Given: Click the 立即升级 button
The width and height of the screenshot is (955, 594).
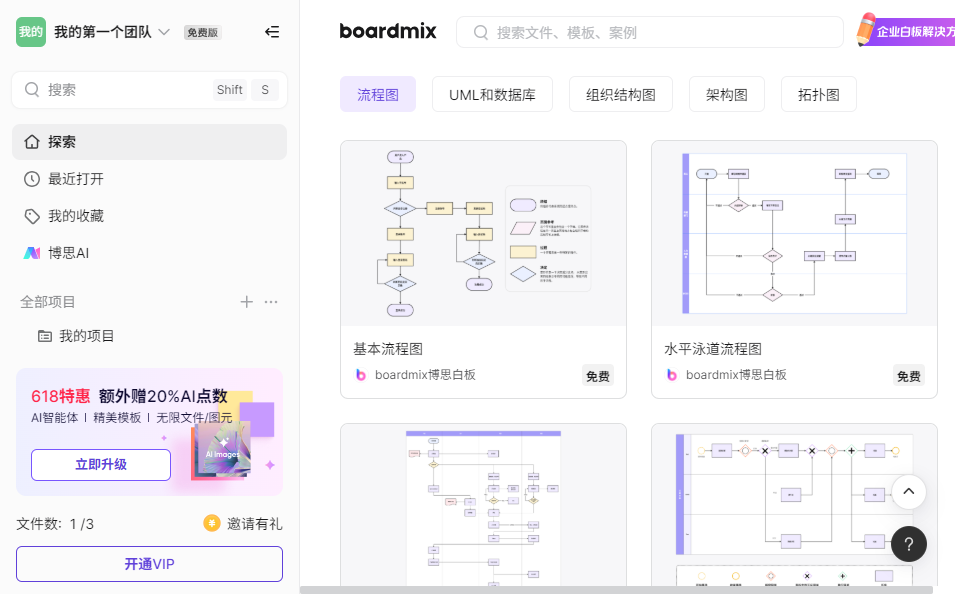Looking at the screenshot, I should [x=101, y=465].
